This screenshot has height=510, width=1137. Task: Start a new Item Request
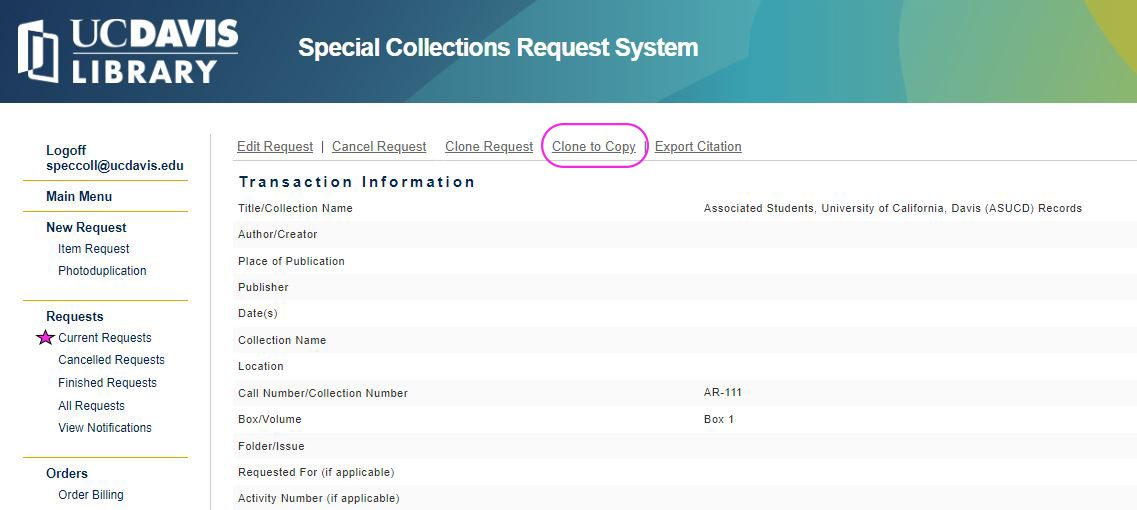[94, 249]
